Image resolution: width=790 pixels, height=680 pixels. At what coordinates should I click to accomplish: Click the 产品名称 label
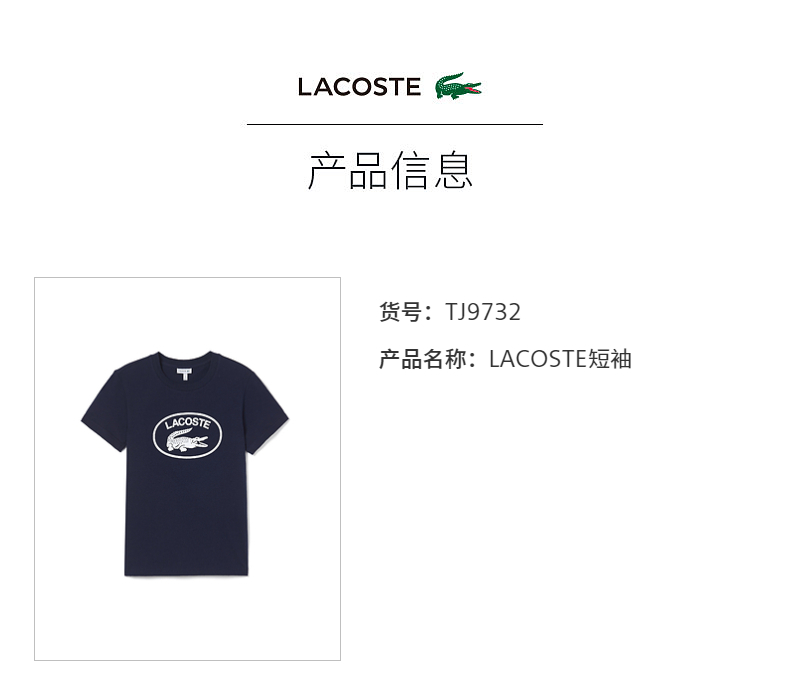tap(422, 359)
